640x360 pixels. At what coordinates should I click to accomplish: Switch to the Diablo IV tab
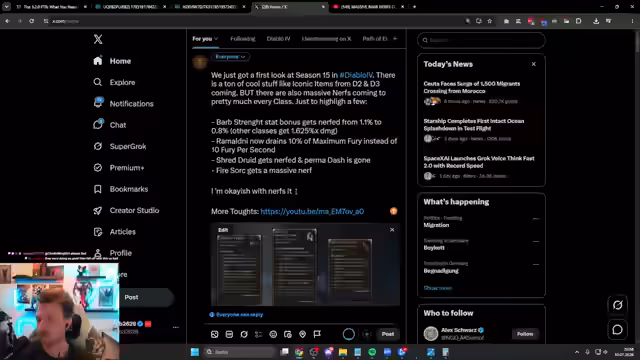pos(278,39)
